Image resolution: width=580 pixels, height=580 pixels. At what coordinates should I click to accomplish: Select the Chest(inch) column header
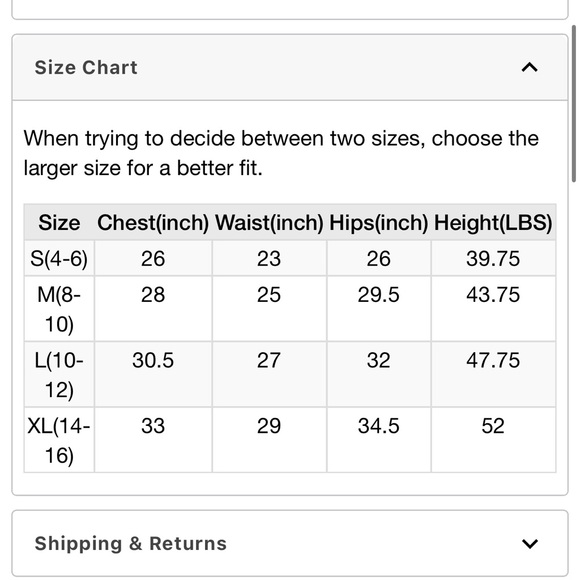click(153, 223)
